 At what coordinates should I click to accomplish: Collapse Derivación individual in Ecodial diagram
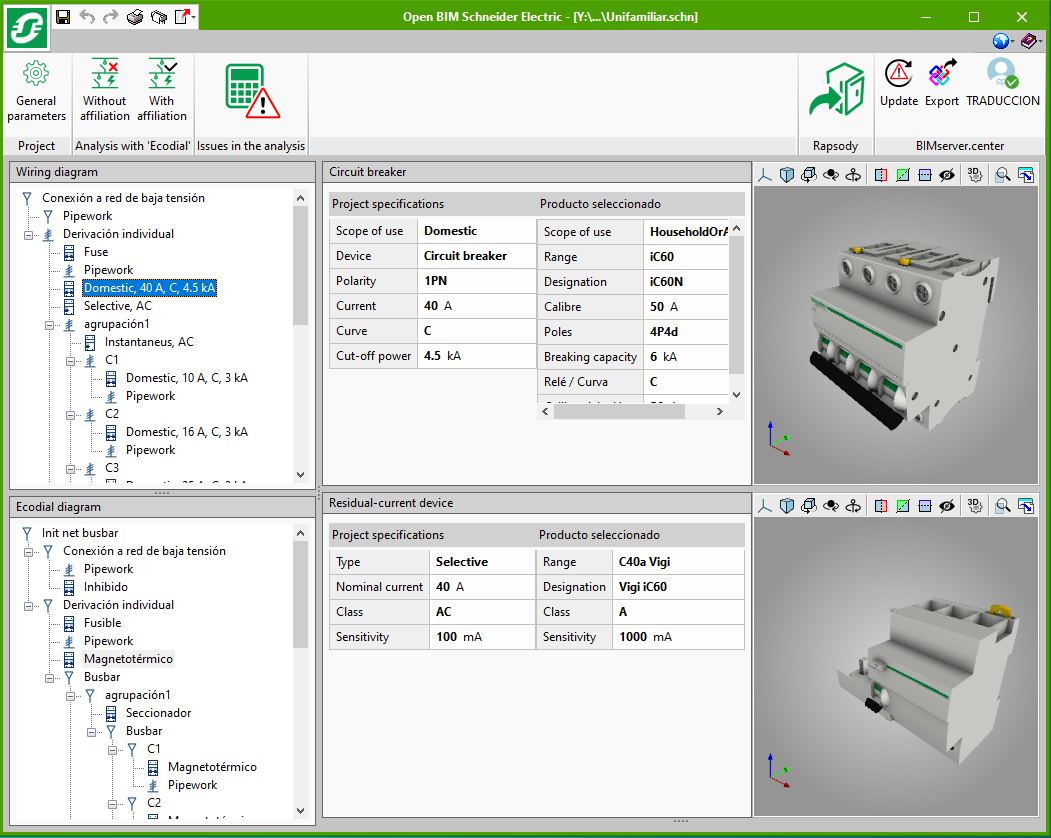pyautogui.click(x=28, y=606)
